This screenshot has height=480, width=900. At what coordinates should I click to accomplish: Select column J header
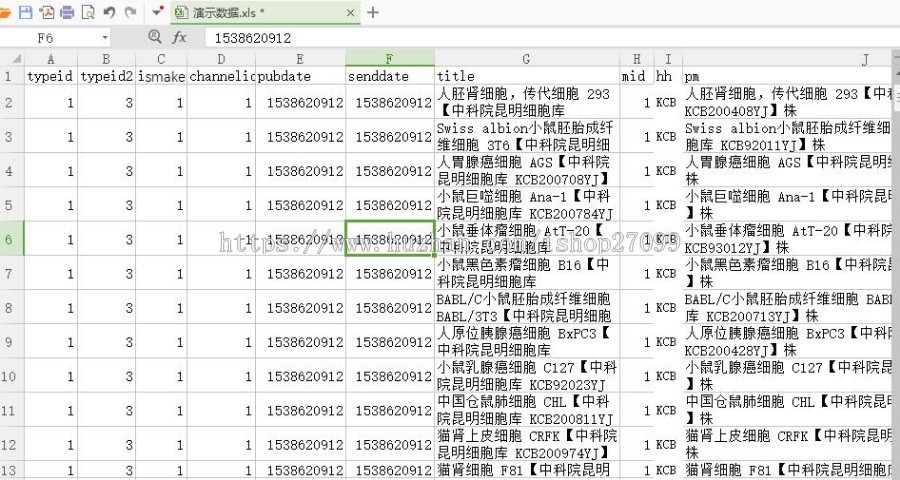[x=788, y=59]
